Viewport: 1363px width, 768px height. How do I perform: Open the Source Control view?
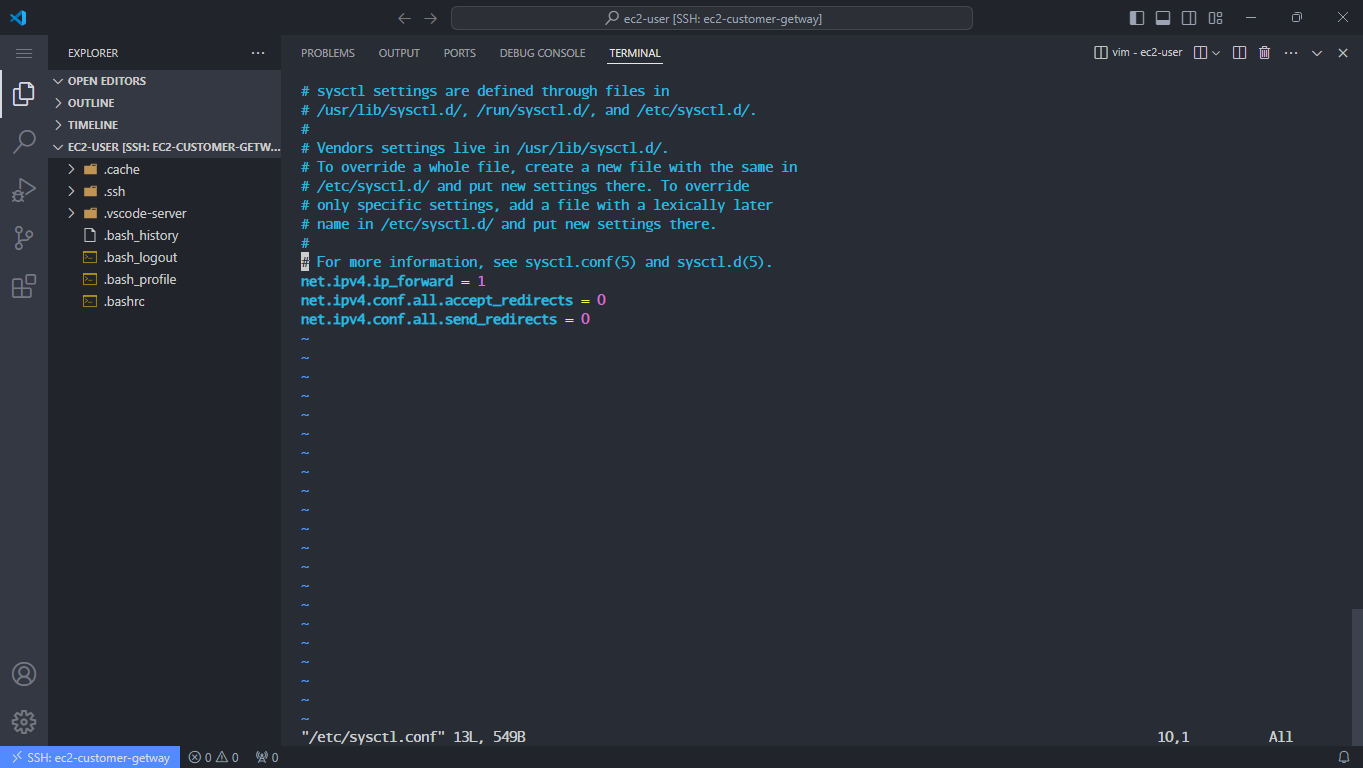click(24, 237)
